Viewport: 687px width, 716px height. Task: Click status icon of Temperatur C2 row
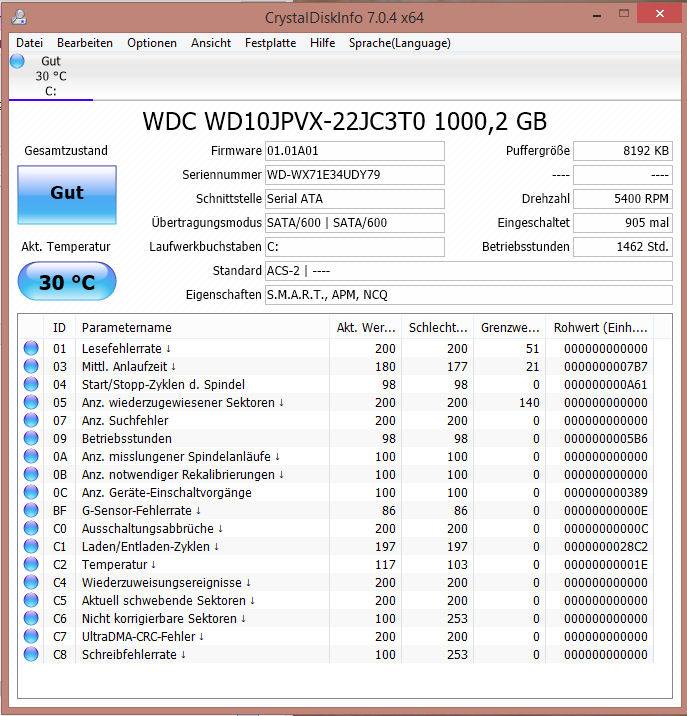pos(31,564)
